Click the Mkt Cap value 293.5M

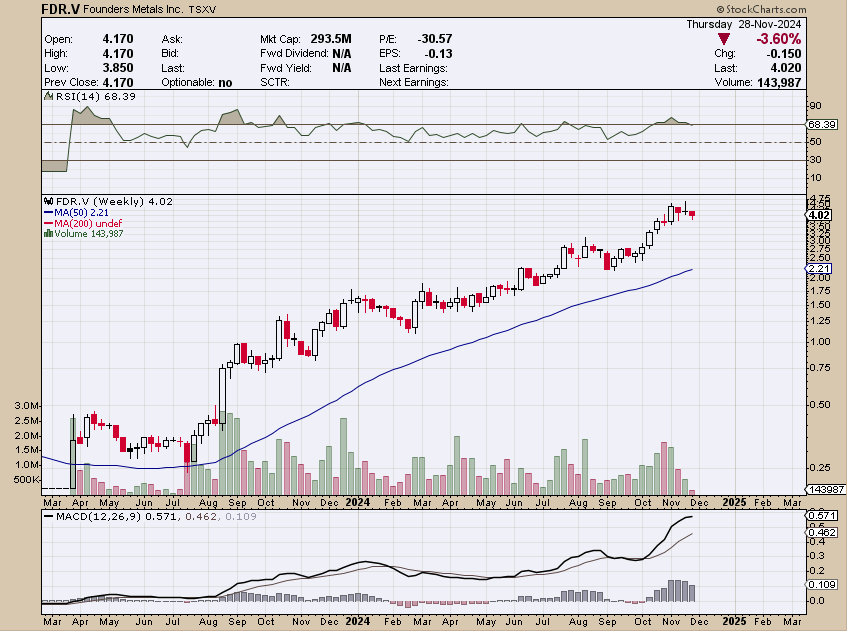coord(331,39)
